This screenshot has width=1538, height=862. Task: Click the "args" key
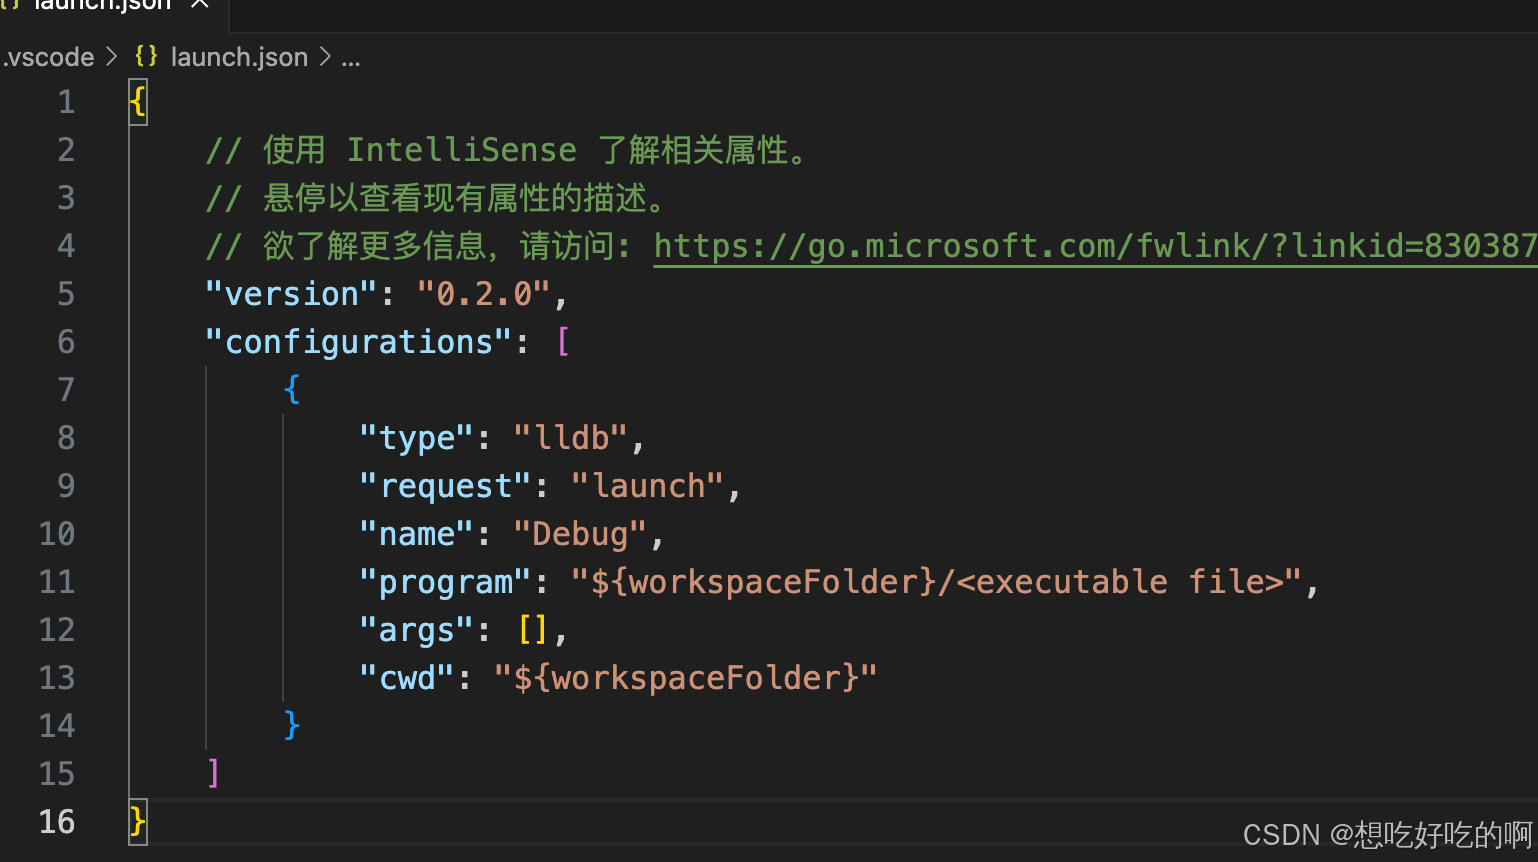(x=416, y=630)
